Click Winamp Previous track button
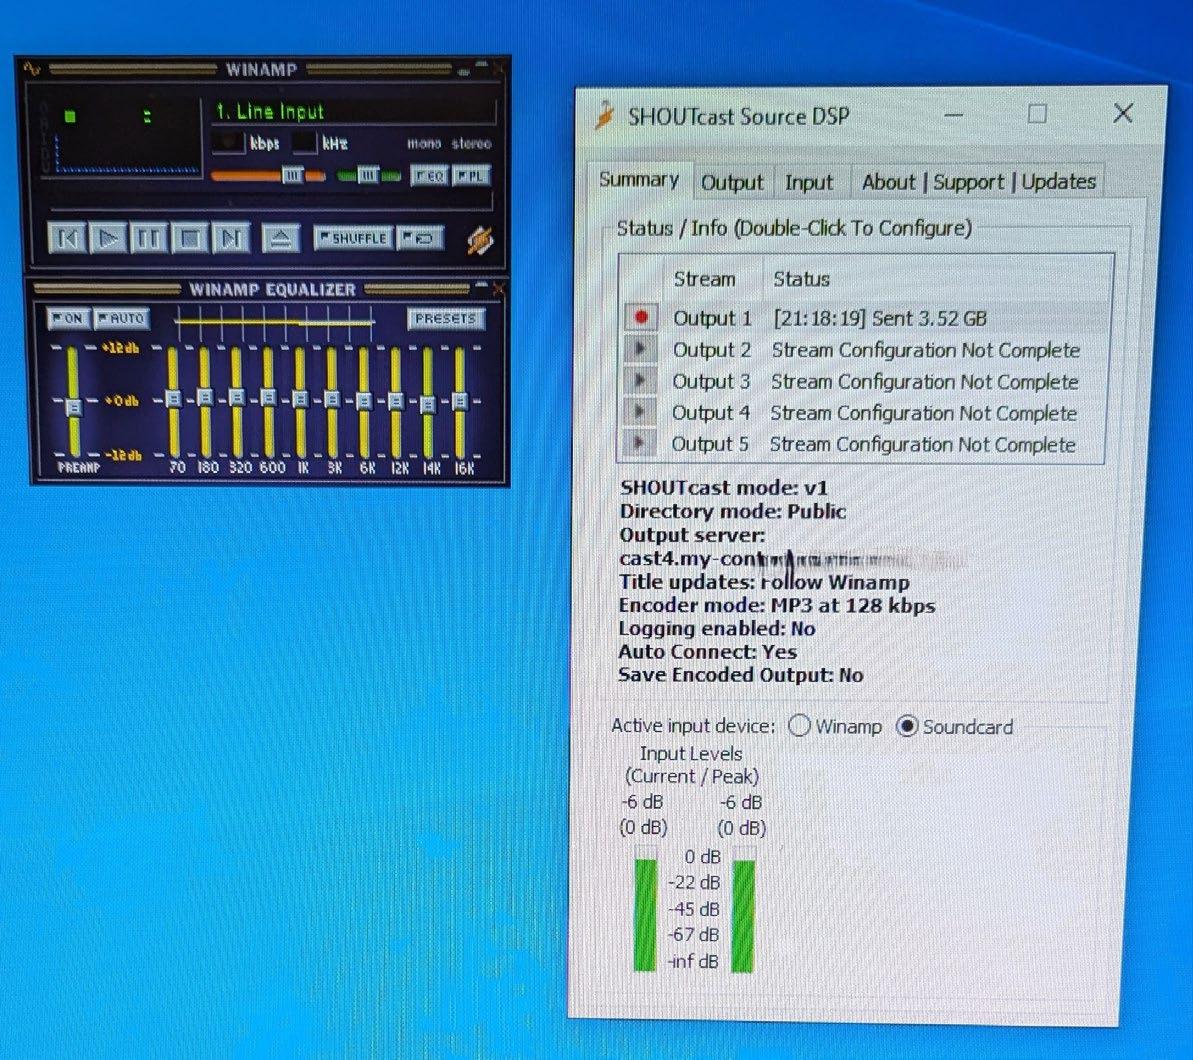The width and height of the screenshot is (1193, 1060). [67, 238]
